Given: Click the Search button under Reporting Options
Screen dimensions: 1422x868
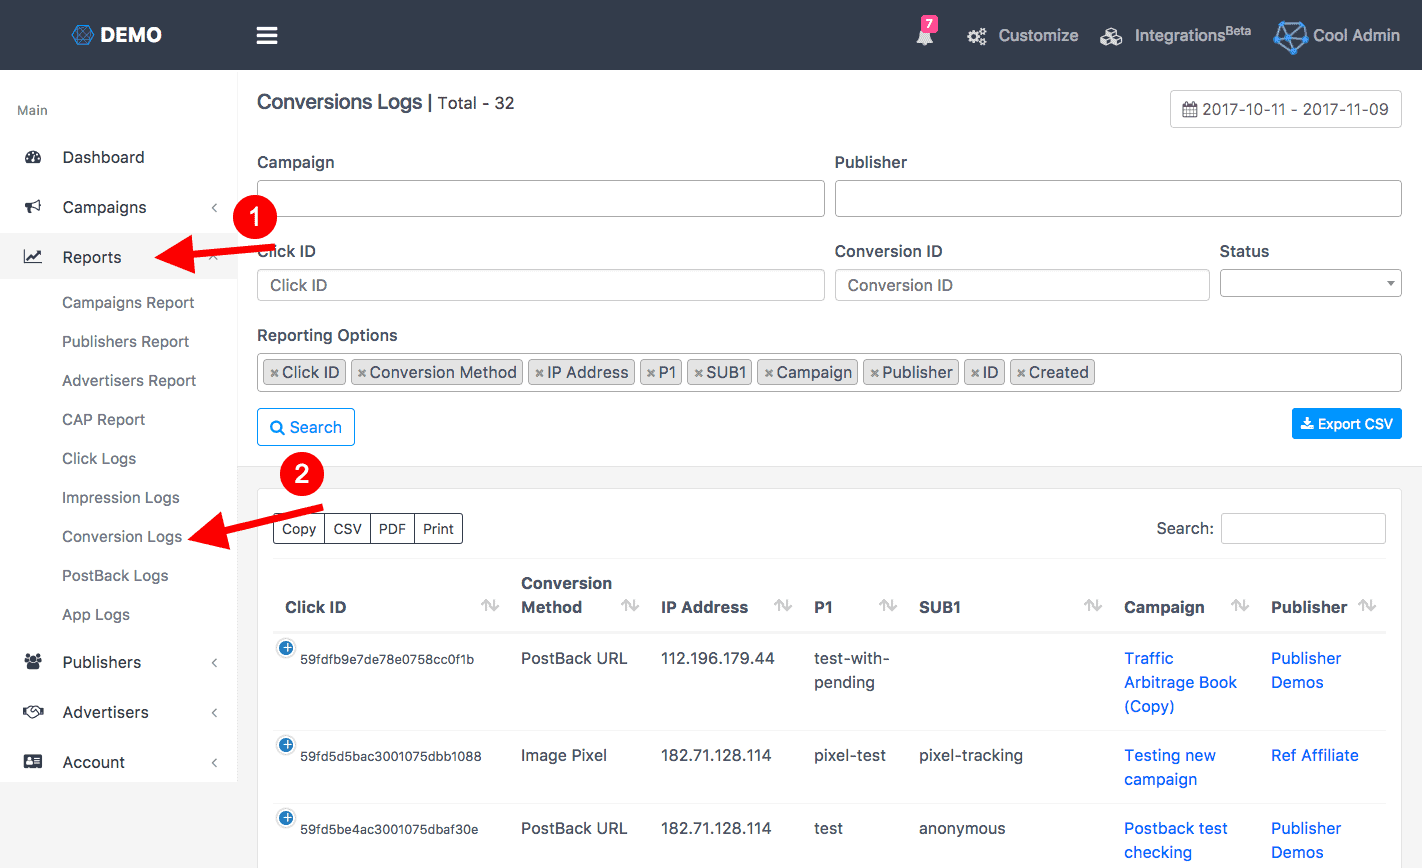Looking at the screenshot, I should click(x=306, y=427).
